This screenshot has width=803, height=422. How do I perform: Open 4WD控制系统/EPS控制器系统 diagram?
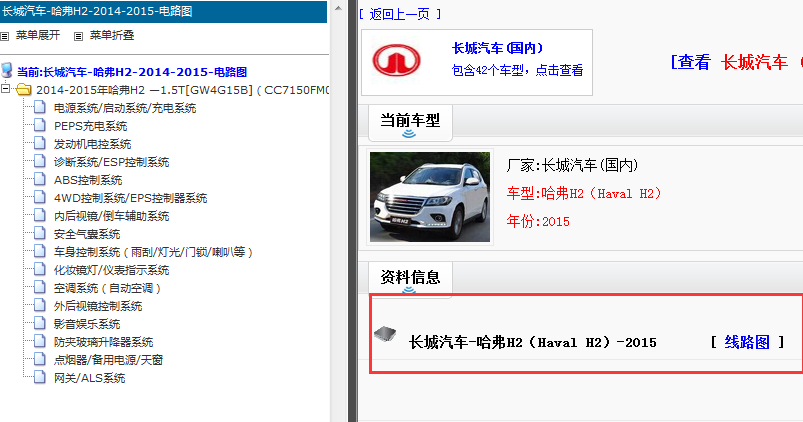[131, 198]
